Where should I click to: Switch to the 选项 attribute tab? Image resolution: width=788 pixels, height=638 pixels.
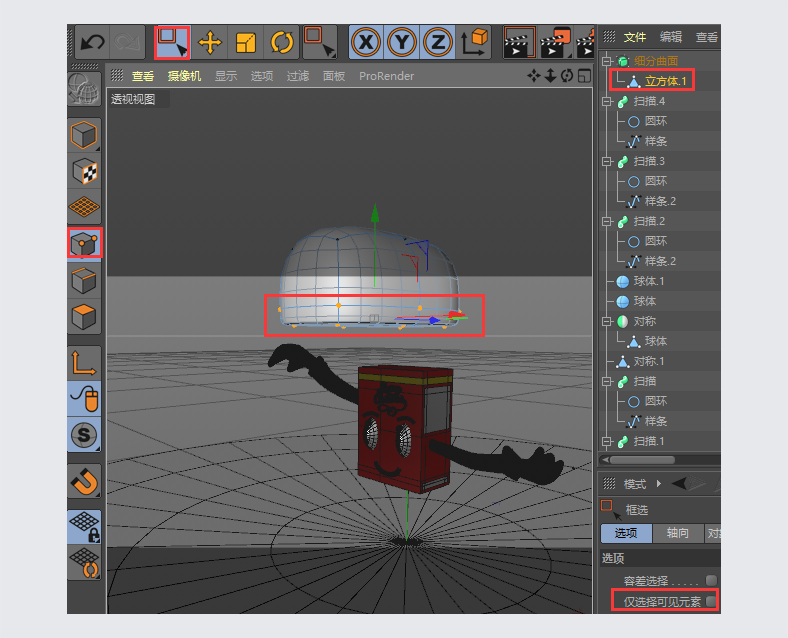tap(626, 533)
